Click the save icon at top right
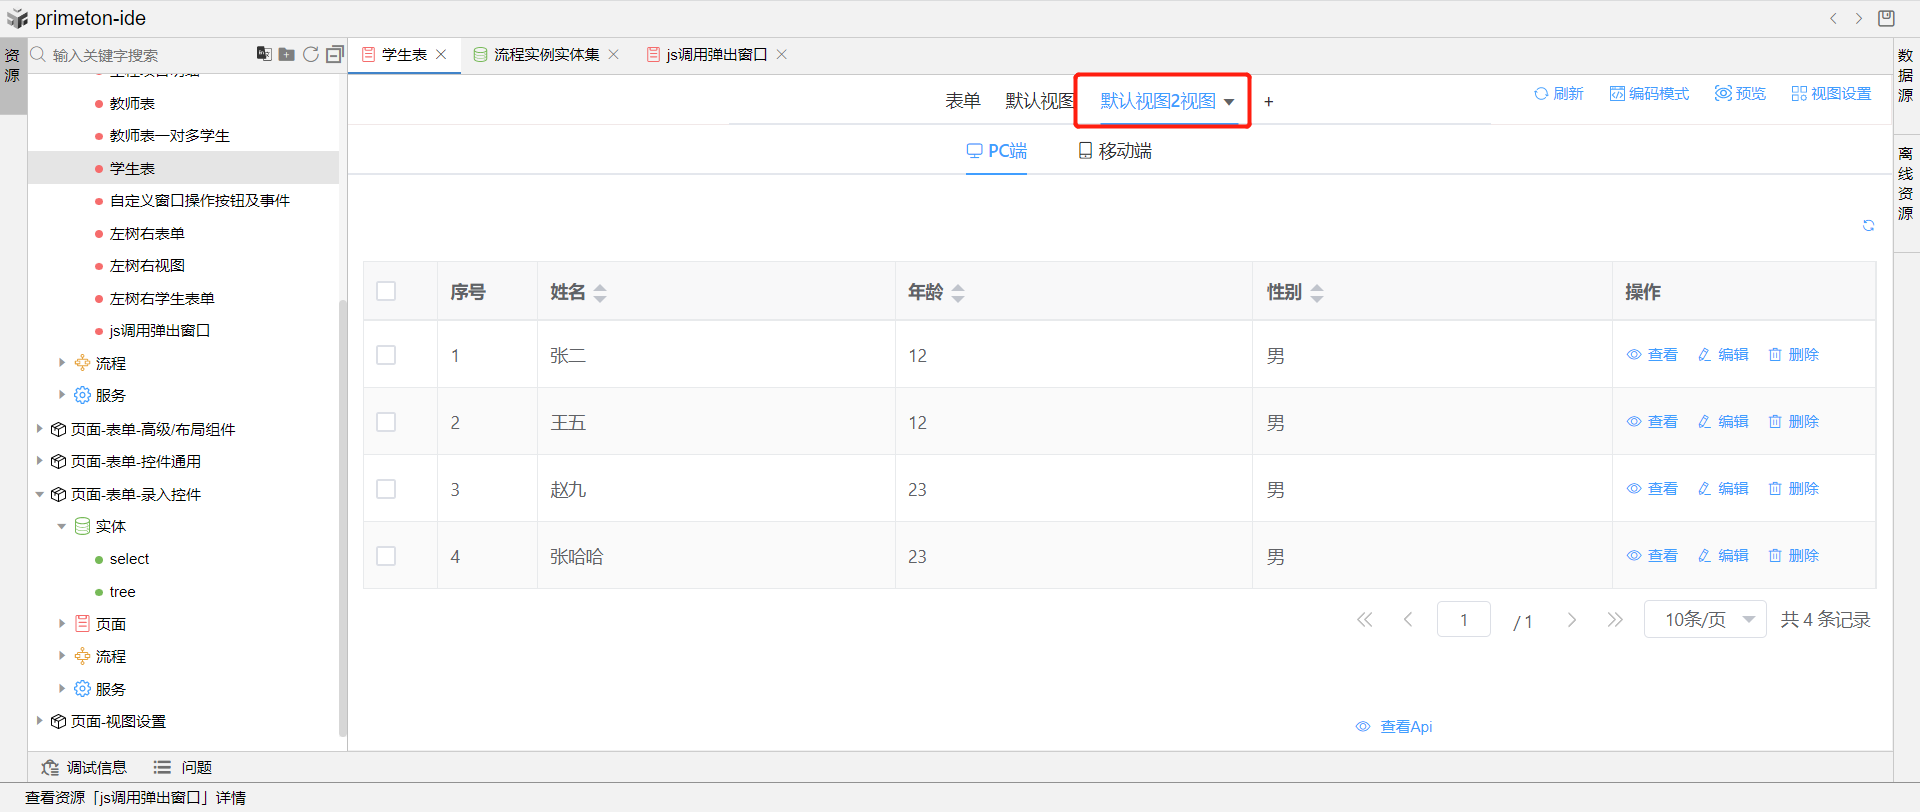This screenshot has height=812, width=1920. [1886, 18]
